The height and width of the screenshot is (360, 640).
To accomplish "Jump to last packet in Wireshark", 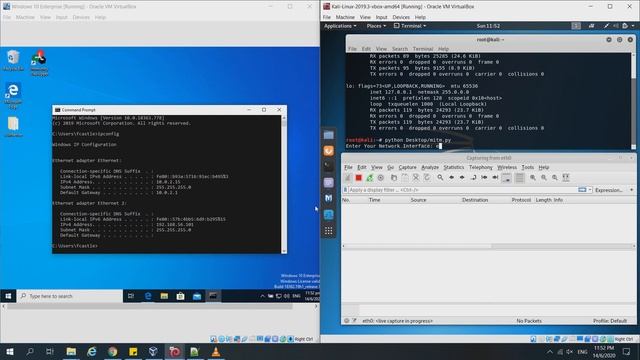I will pos(495,178).
